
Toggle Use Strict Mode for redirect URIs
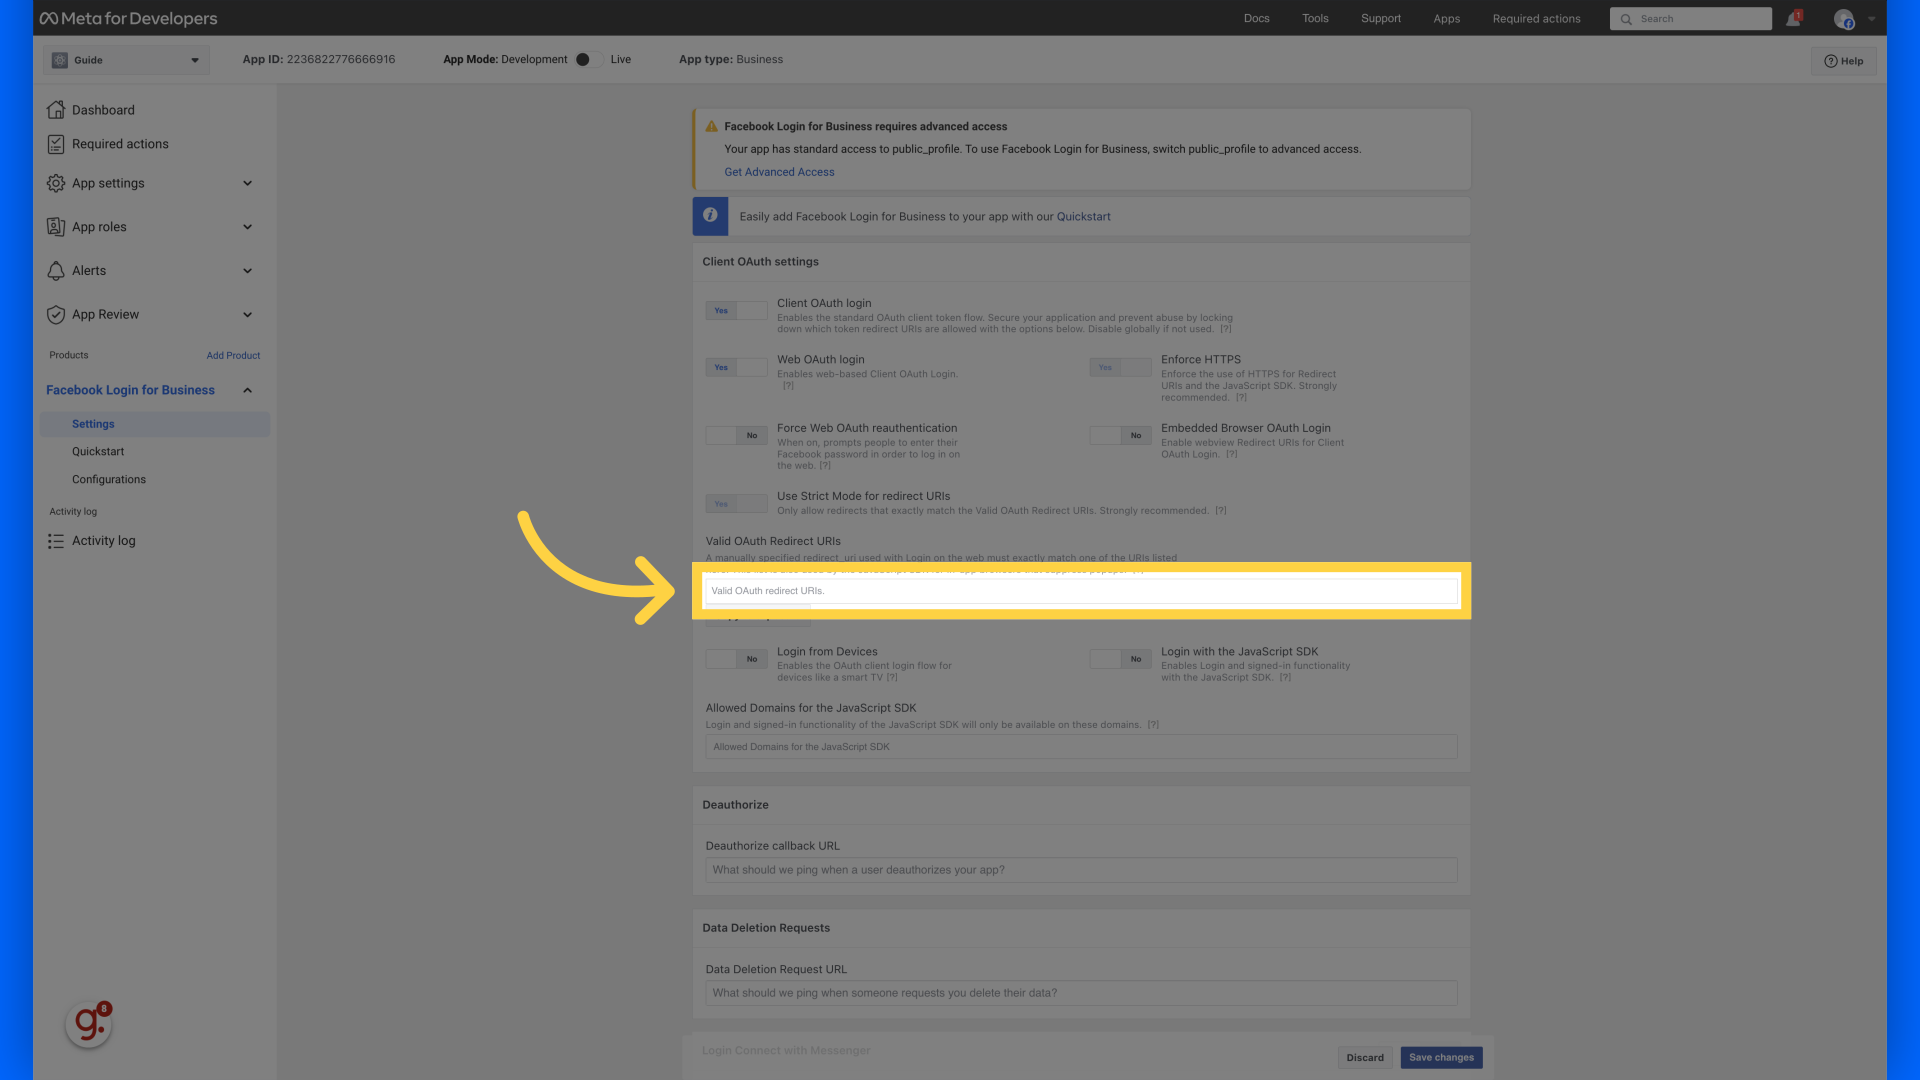click(x=736, y=504)
